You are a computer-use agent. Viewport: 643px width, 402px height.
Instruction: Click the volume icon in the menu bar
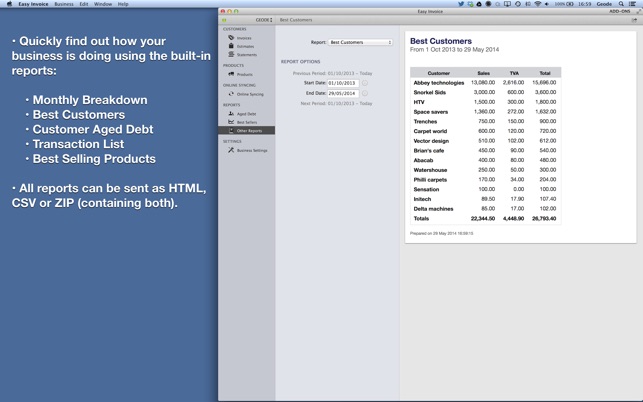(547, 4)
